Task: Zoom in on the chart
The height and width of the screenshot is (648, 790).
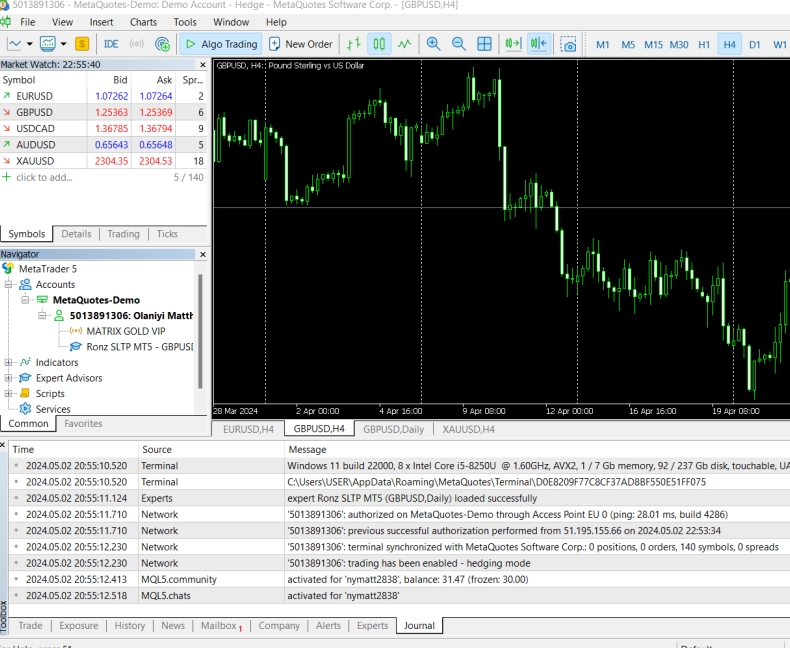Action: point(433,44)
